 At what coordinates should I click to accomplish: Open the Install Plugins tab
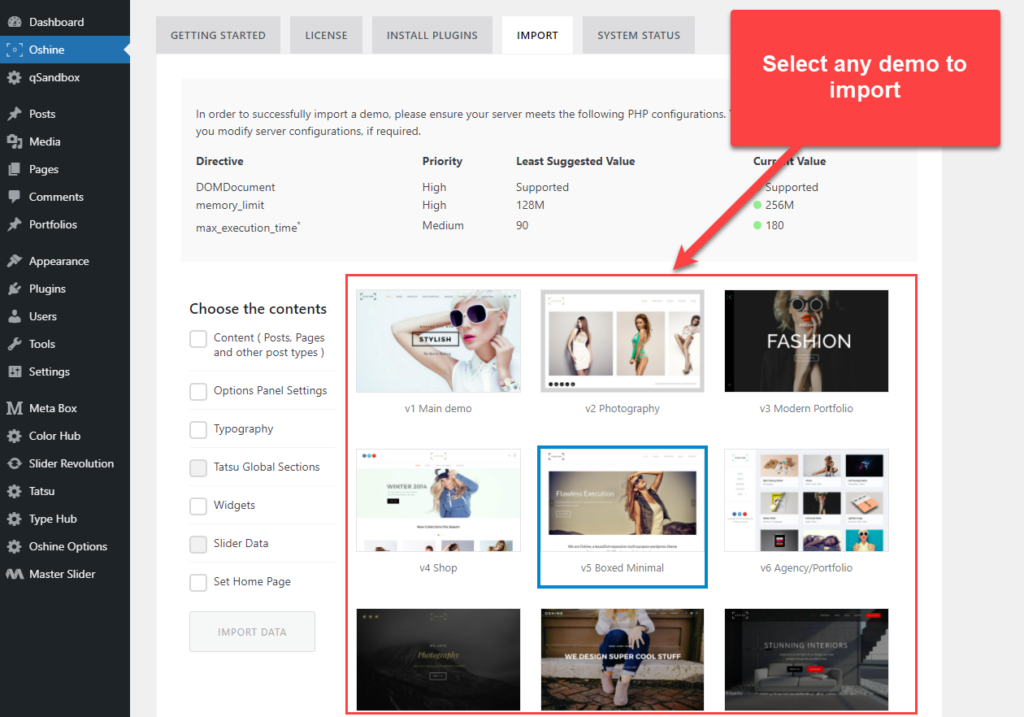[432, 35]
